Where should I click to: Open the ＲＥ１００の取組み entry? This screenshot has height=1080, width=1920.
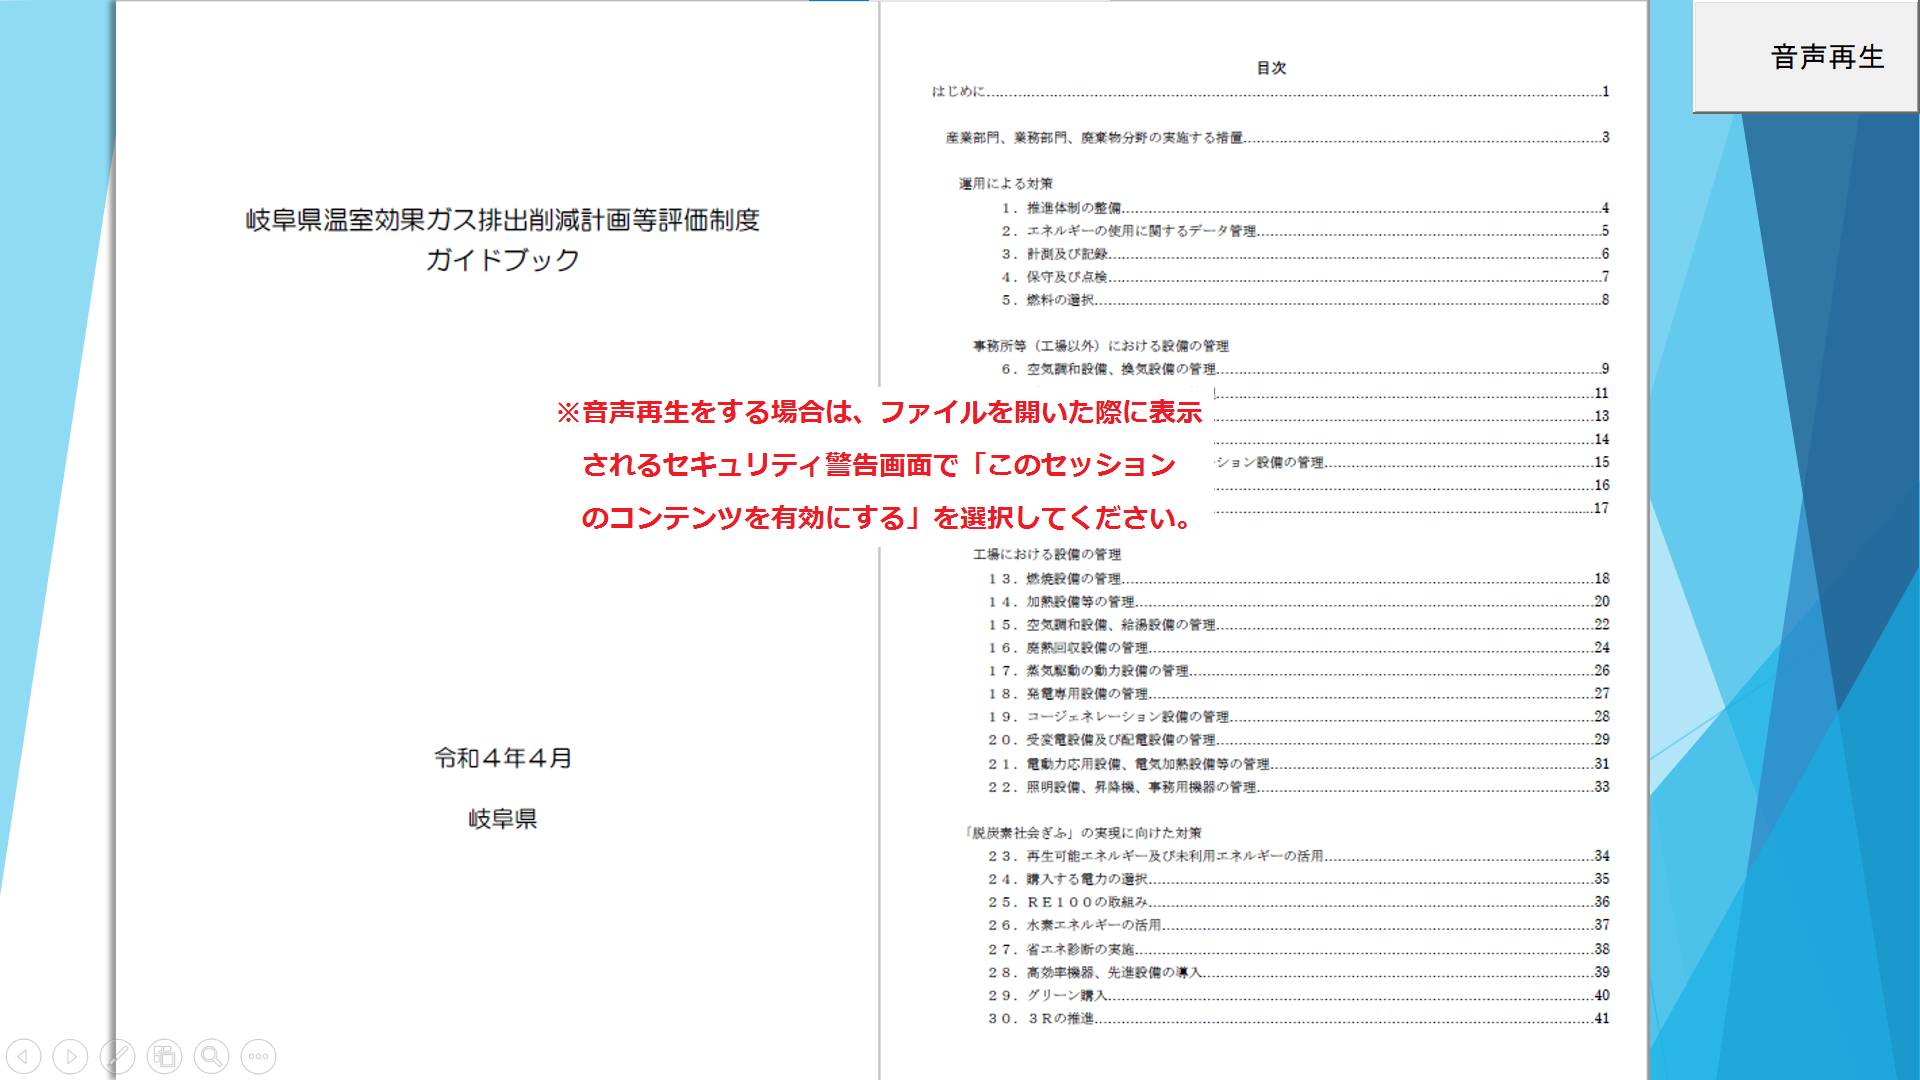[1075, 901]
